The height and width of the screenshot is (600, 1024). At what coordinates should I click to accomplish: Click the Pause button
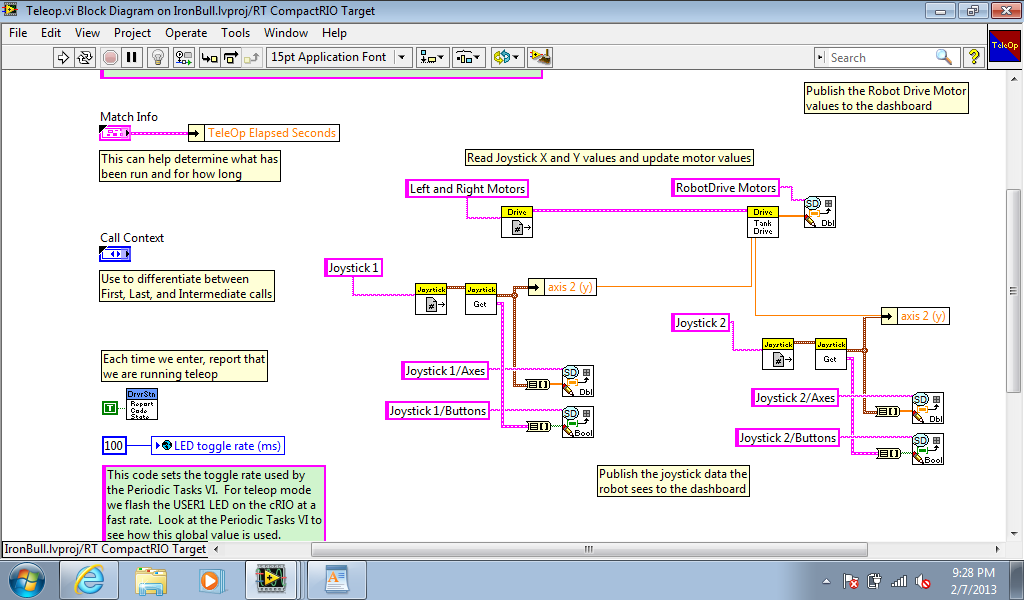click(x=131, y=57)
